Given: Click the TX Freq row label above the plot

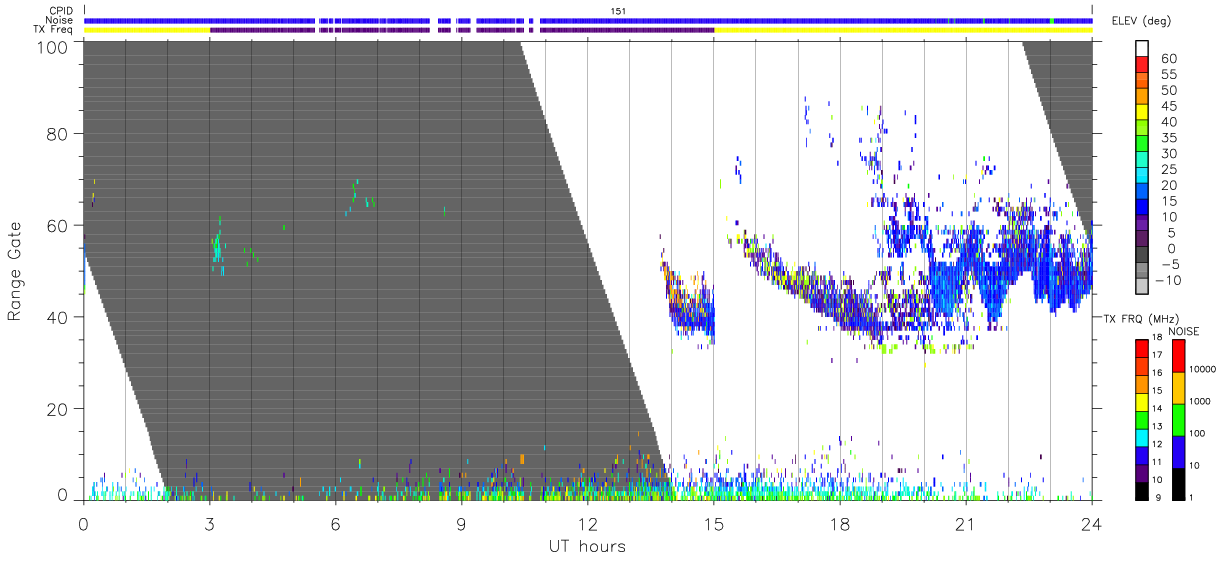Looking at the screenshot, I should [x=52, y=30].
